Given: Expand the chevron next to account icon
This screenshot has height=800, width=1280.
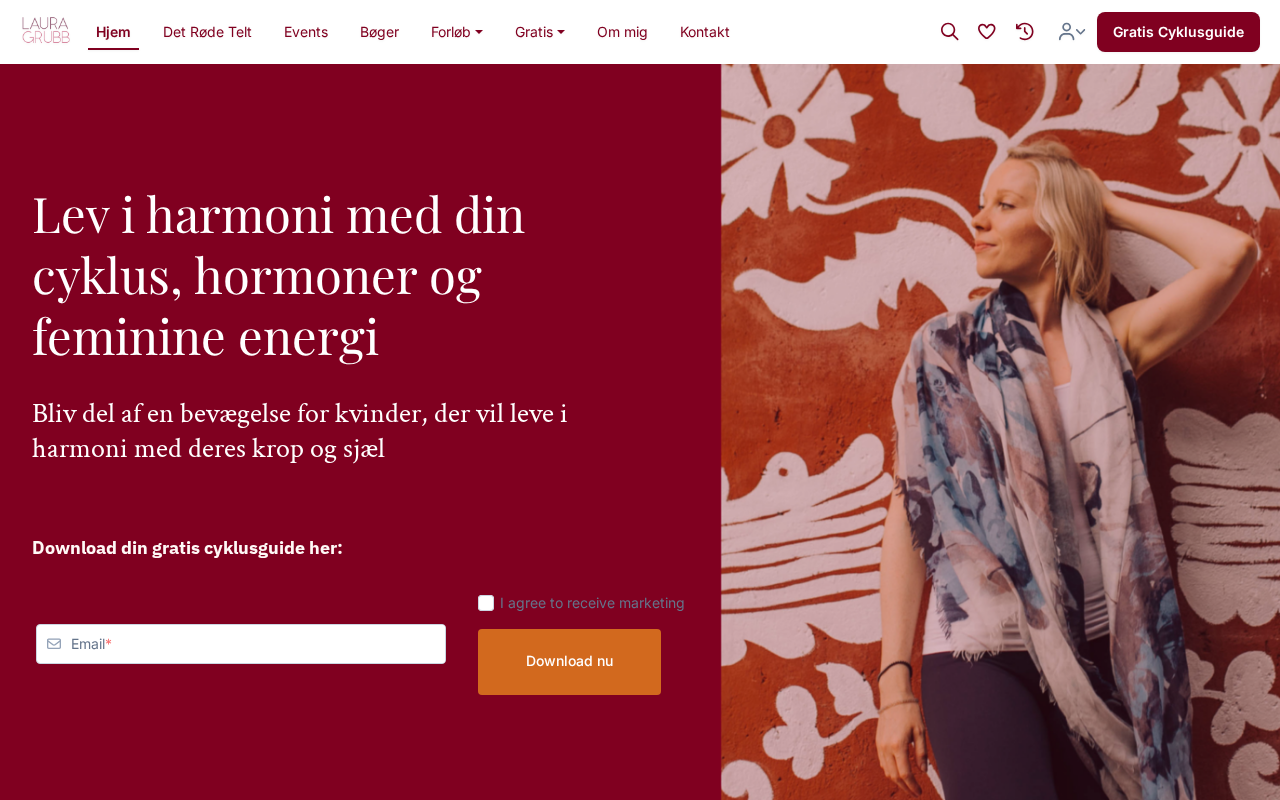Looking at the screenshot, I should 1081,32.
